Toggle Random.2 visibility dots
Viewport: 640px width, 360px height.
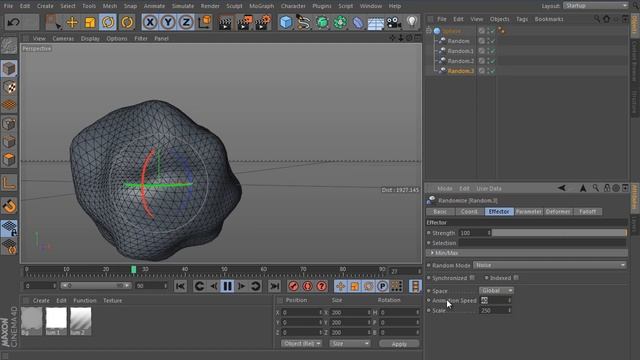click(488, 61)
